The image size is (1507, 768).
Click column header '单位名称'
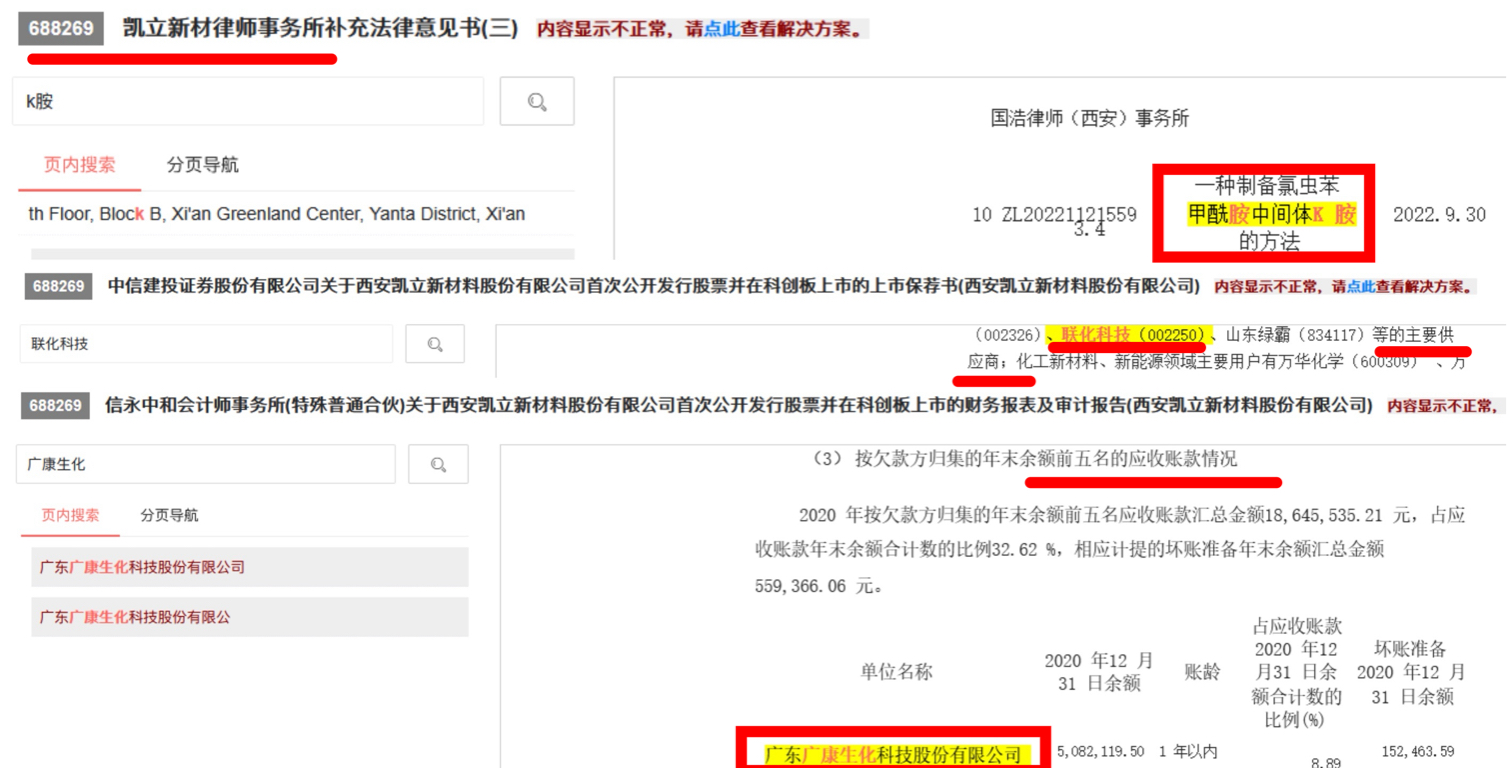896,672
